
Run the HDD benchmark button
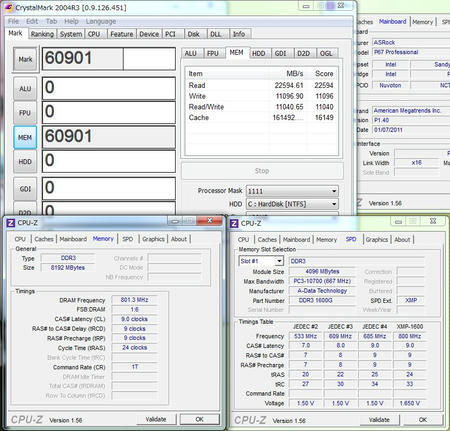tap(25, 162)
